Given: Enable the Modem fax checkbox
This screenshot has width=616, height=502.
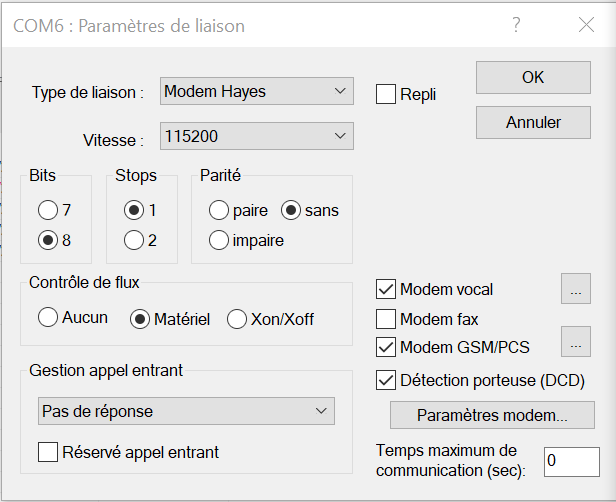Looking at the screenshot, I should [x=386, y=319].
